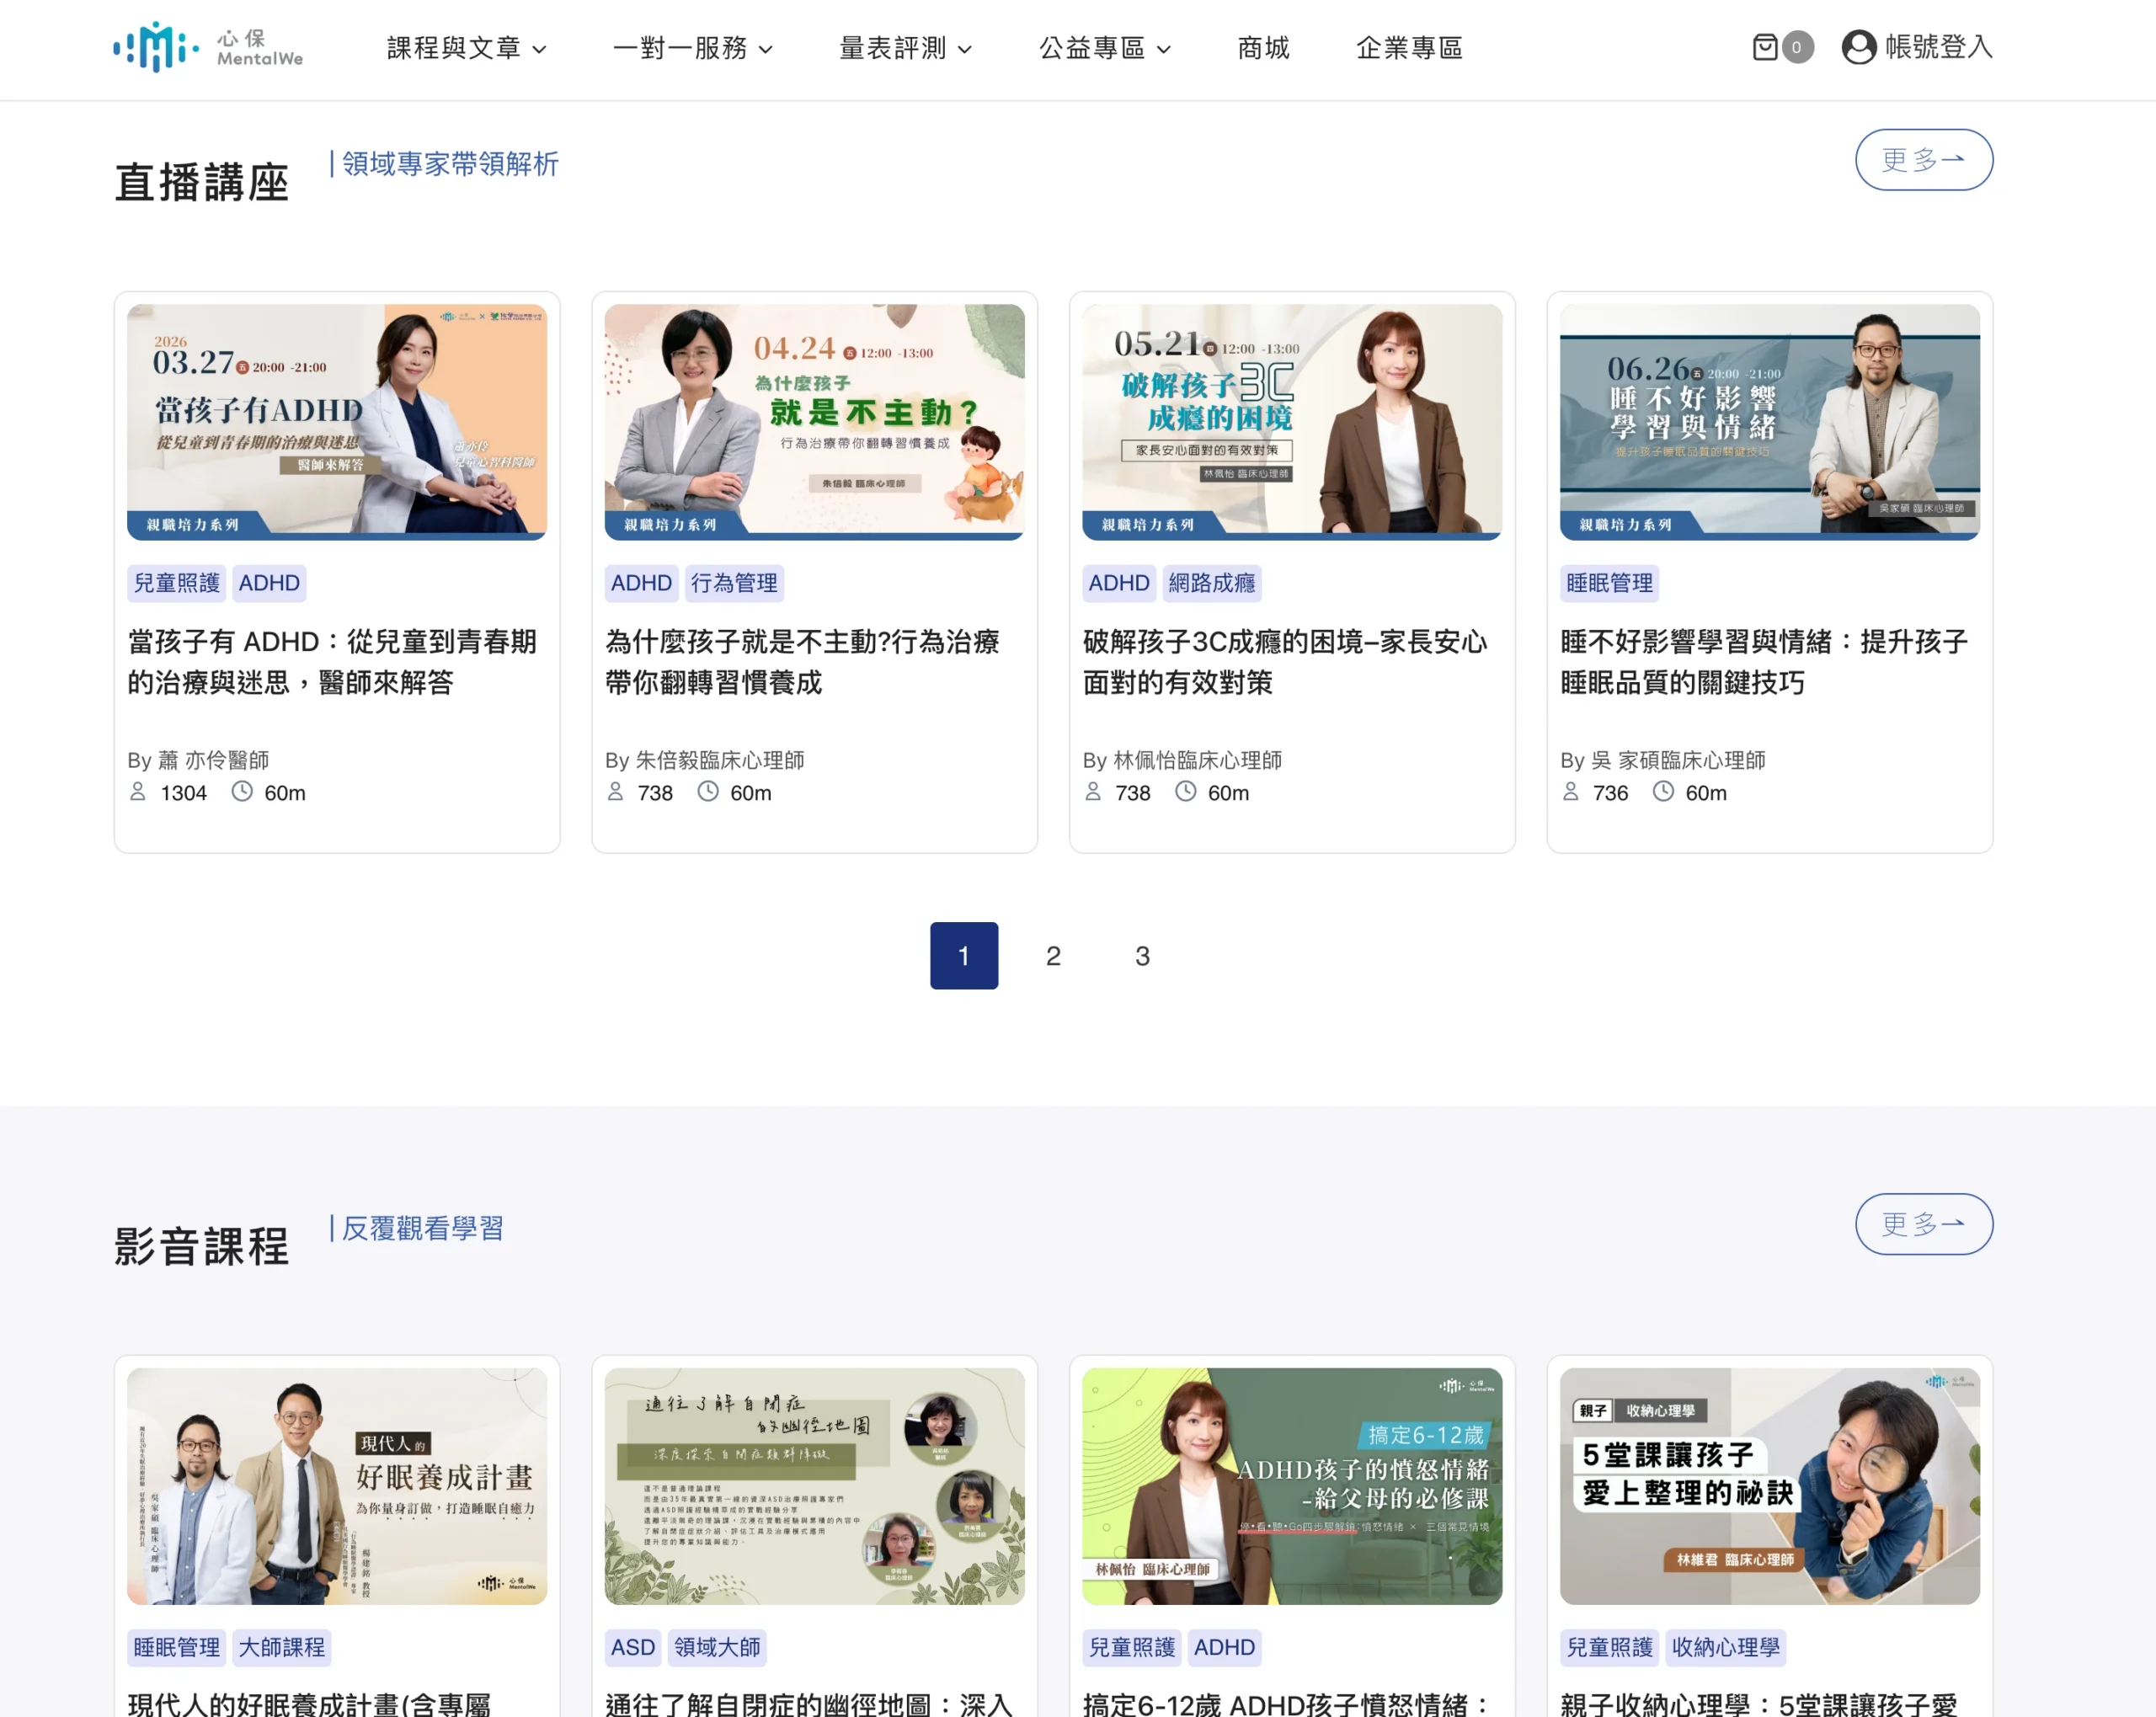
Task: Expand the 公益專區 dropdown
Action: tap(1104, 48)
